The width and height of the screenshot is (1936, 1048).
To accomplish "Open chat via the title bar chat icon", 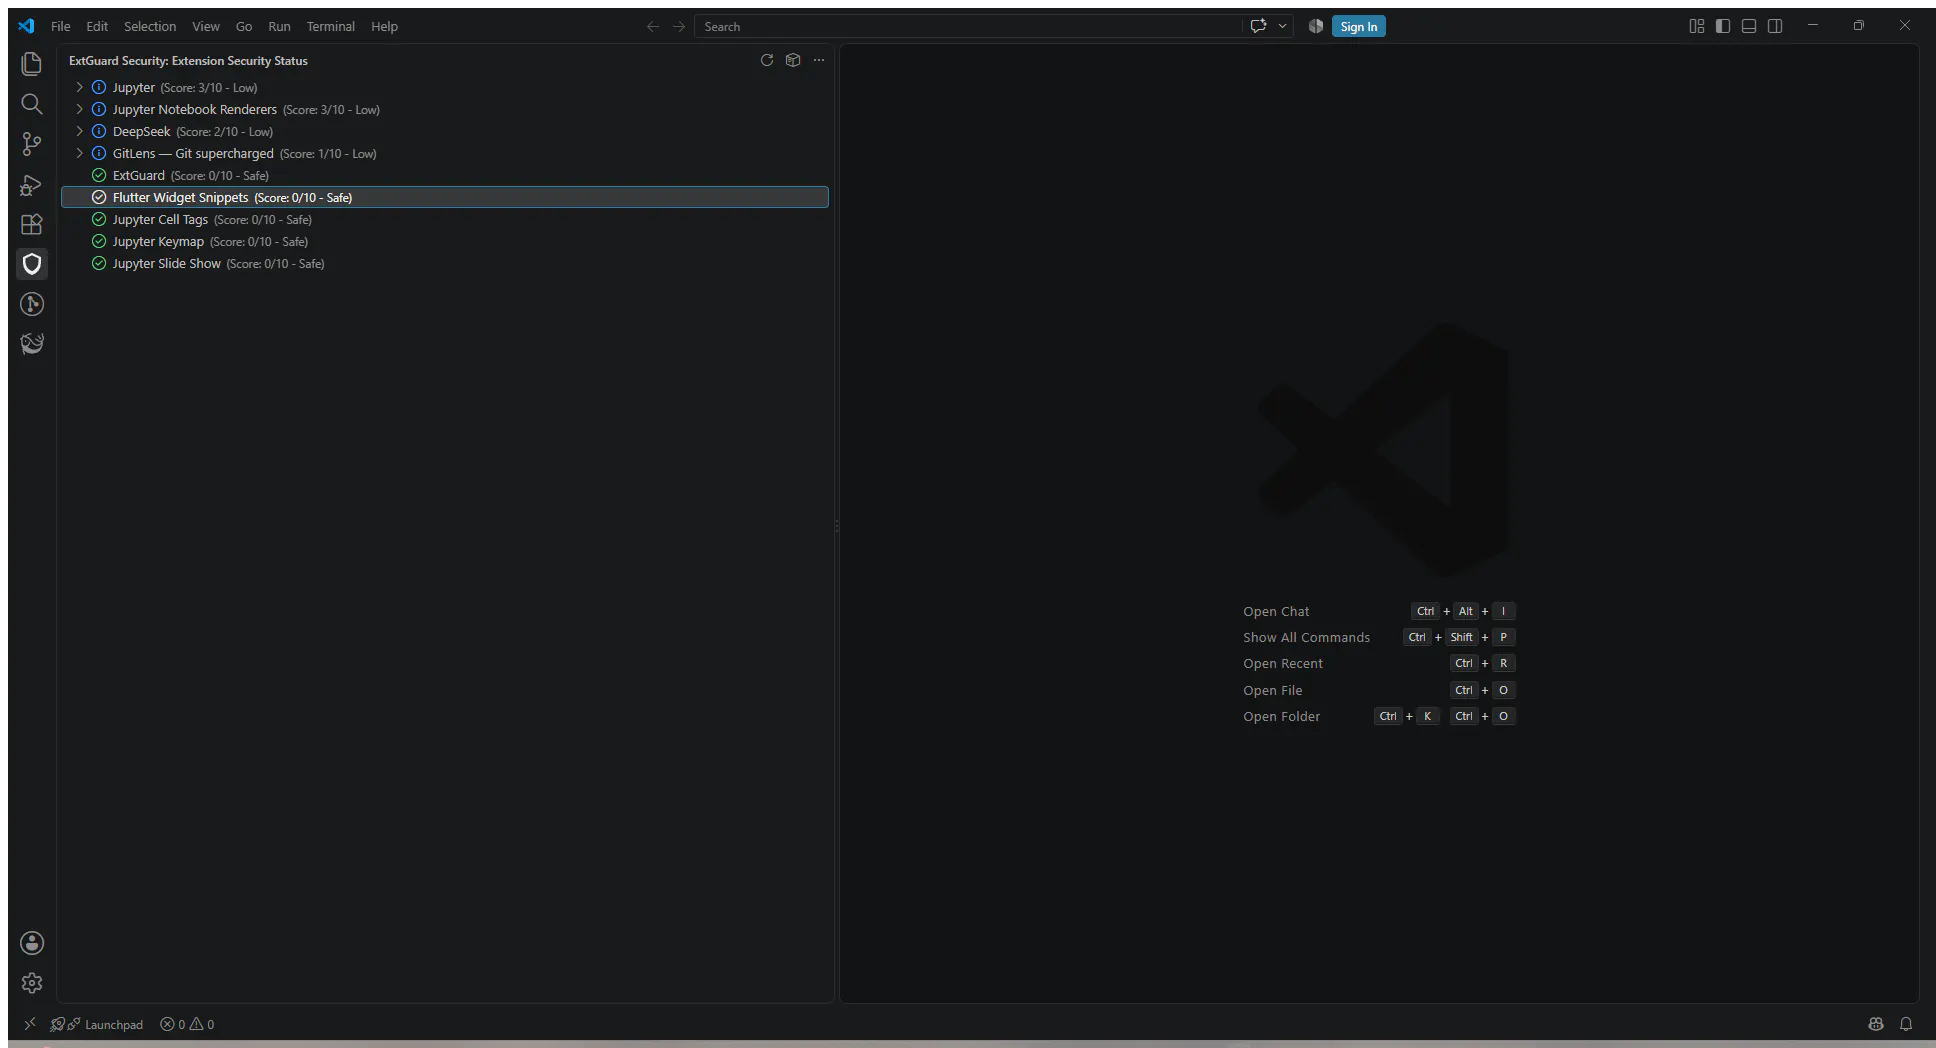I will (1258, 27).
